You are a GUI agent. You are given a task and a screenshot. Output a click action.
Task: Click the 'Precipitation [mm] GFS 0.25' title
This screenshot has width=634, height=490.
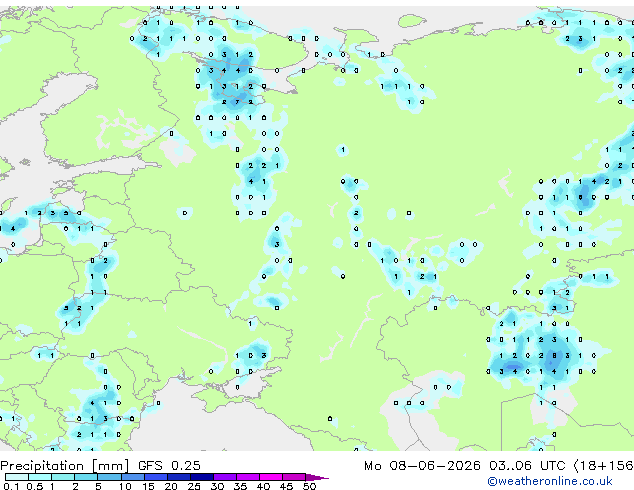tap(100, 466)
